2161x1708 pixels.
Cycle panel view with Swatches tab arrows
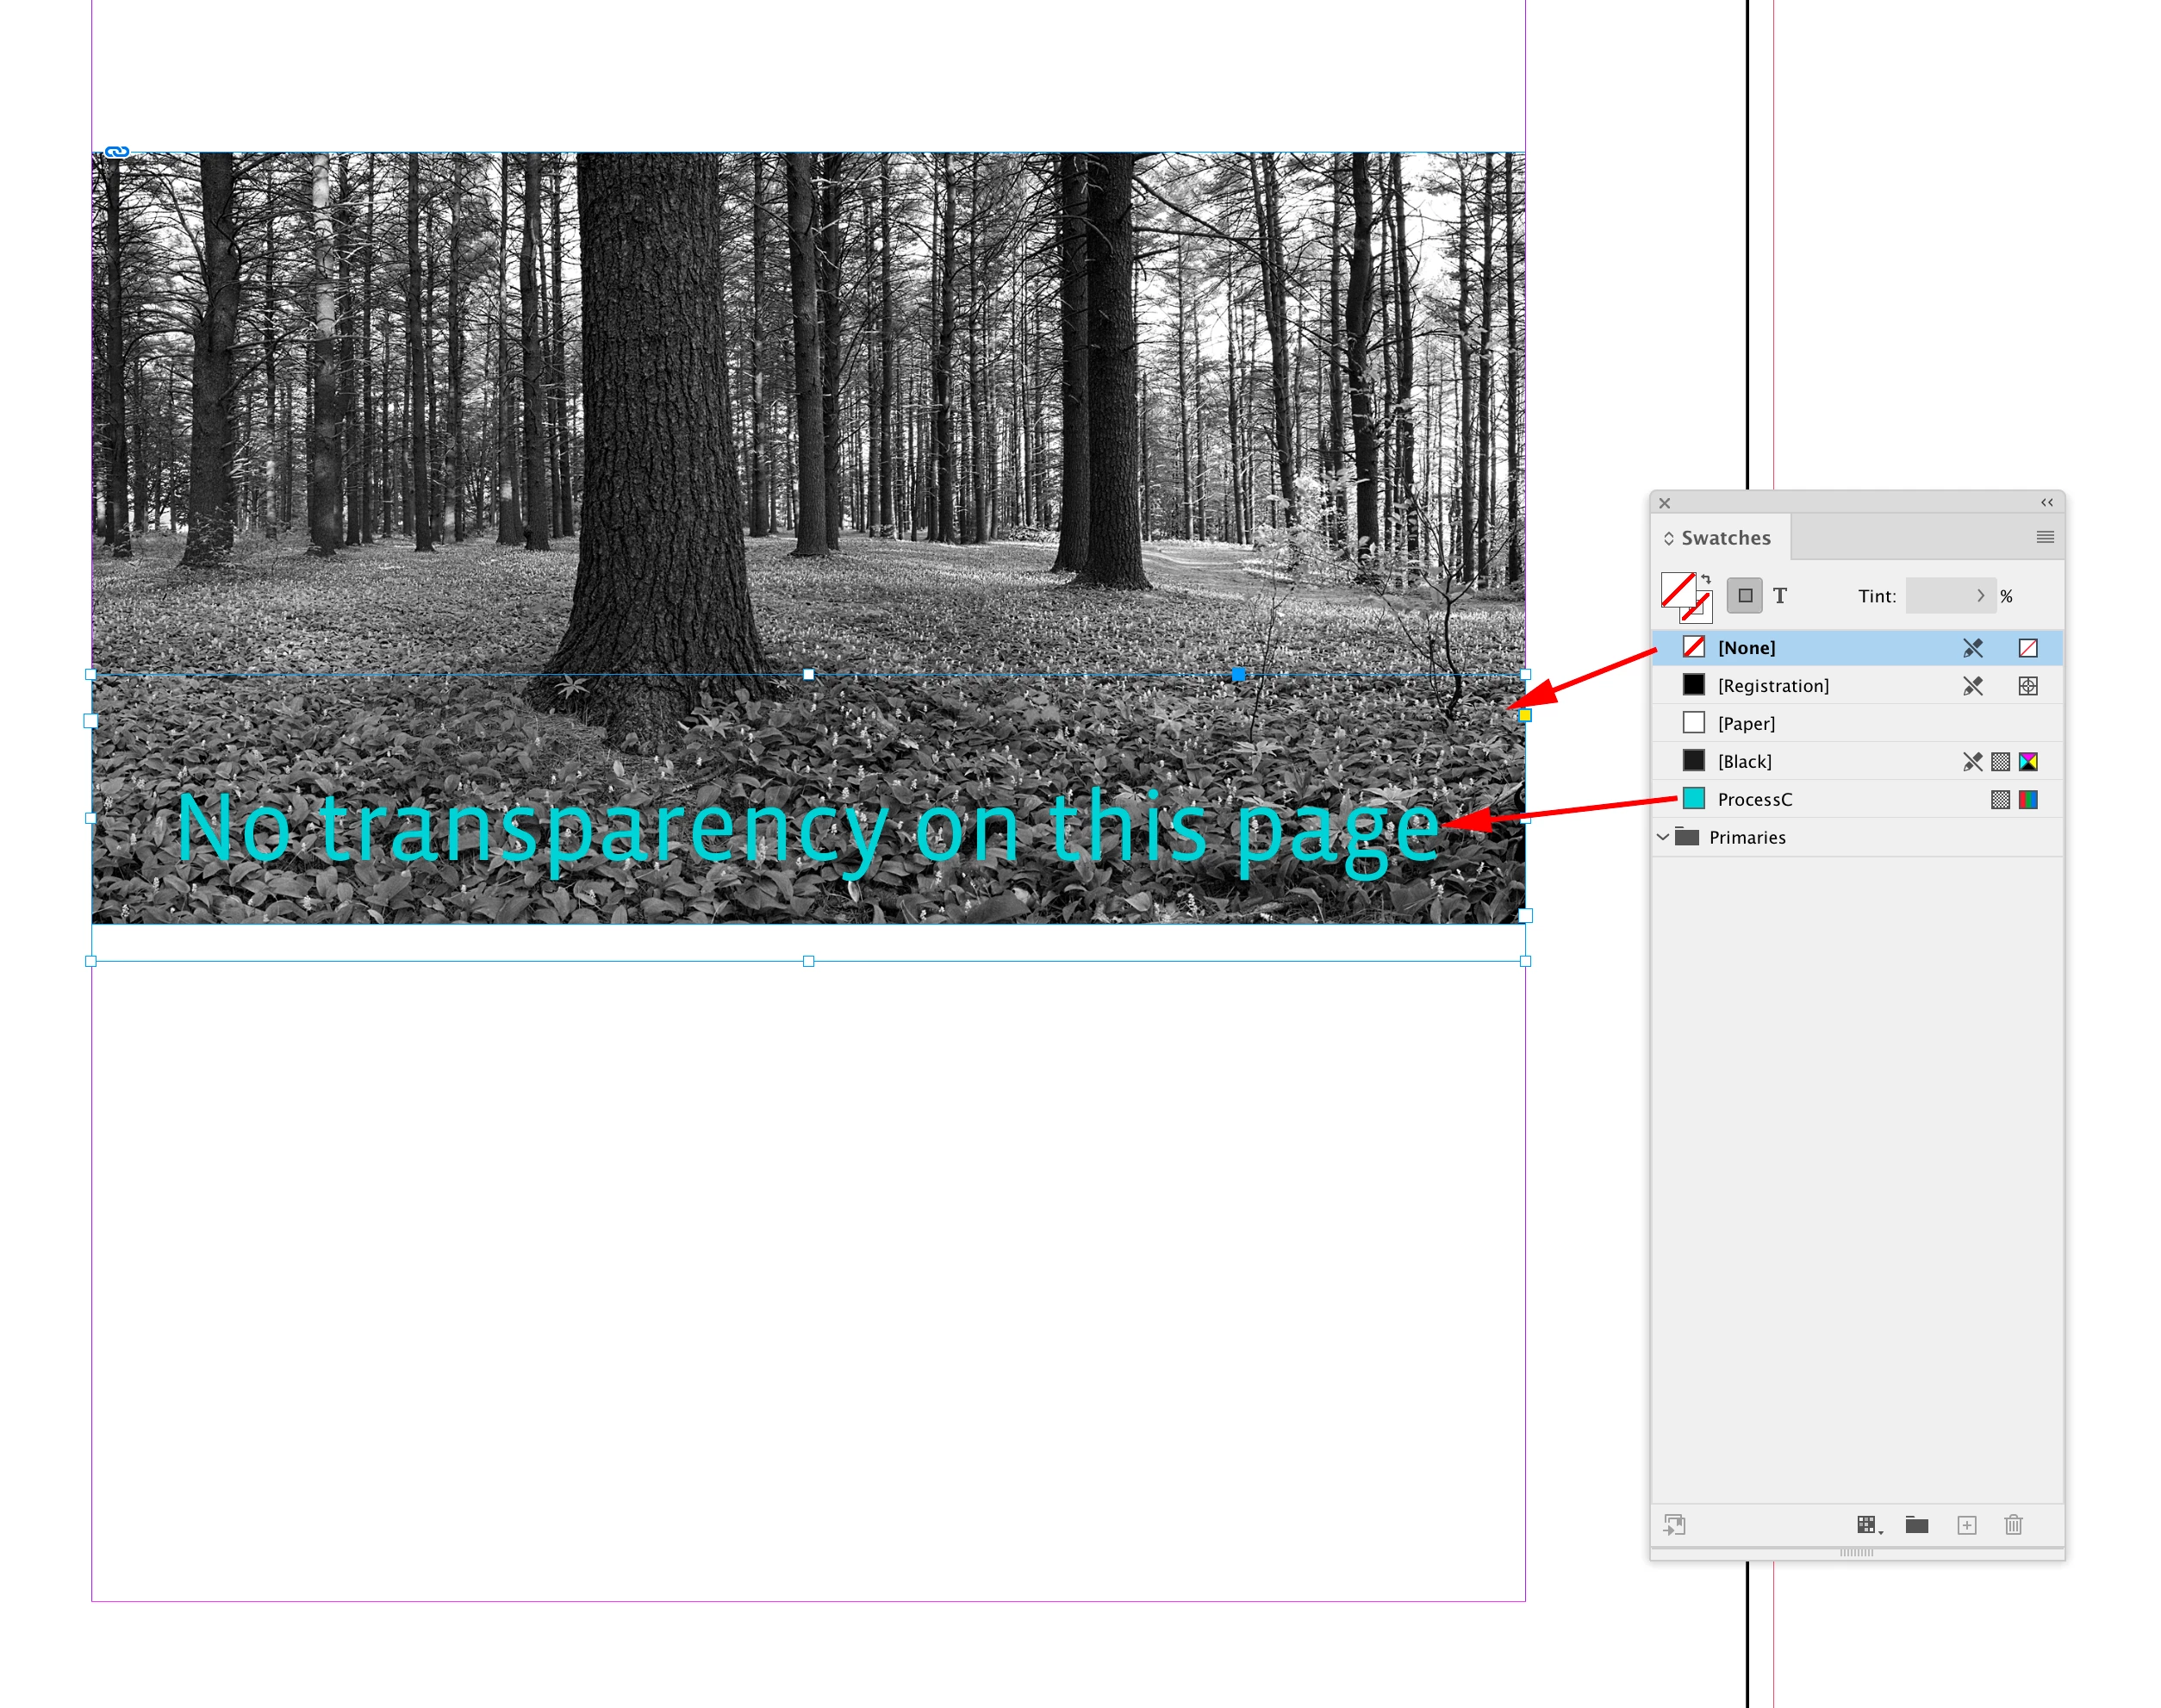(x=1668, y=538)
